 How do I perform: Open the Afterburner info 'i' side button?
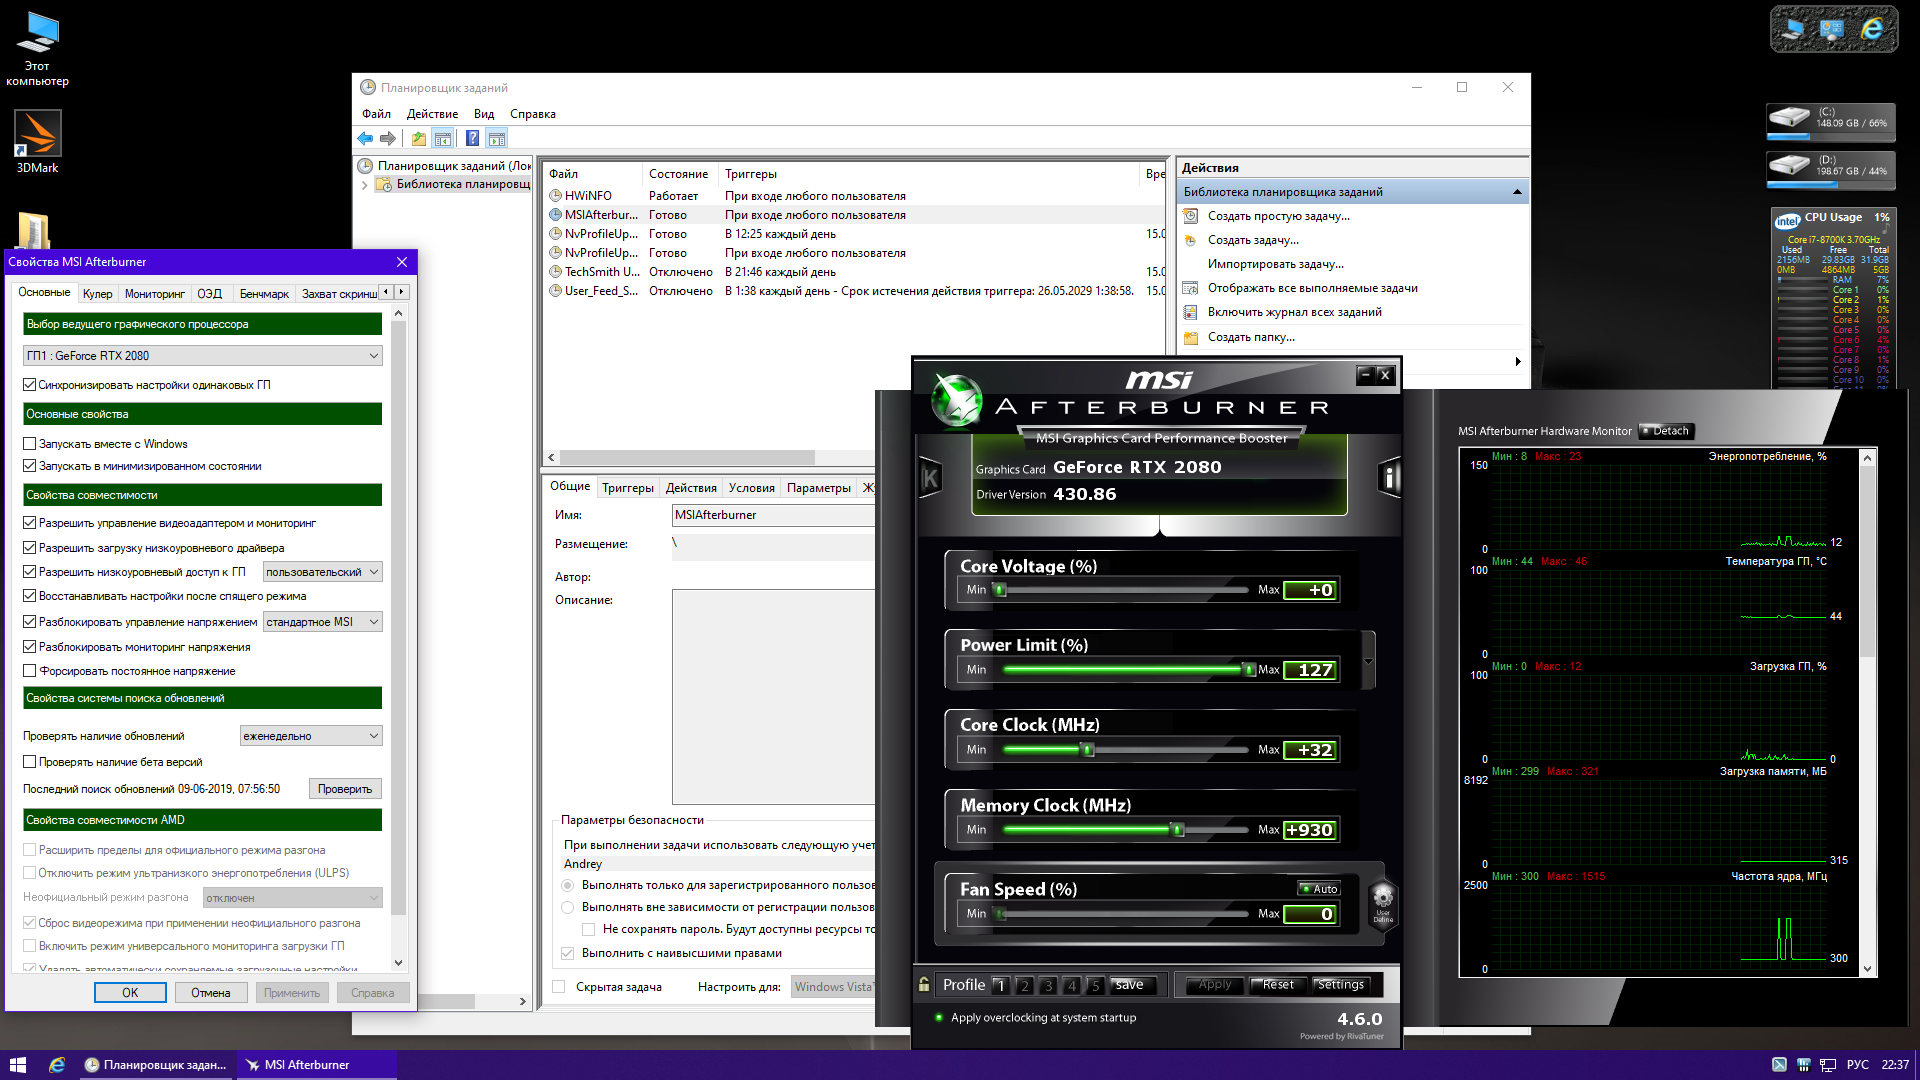click(x=1389, y=478)
